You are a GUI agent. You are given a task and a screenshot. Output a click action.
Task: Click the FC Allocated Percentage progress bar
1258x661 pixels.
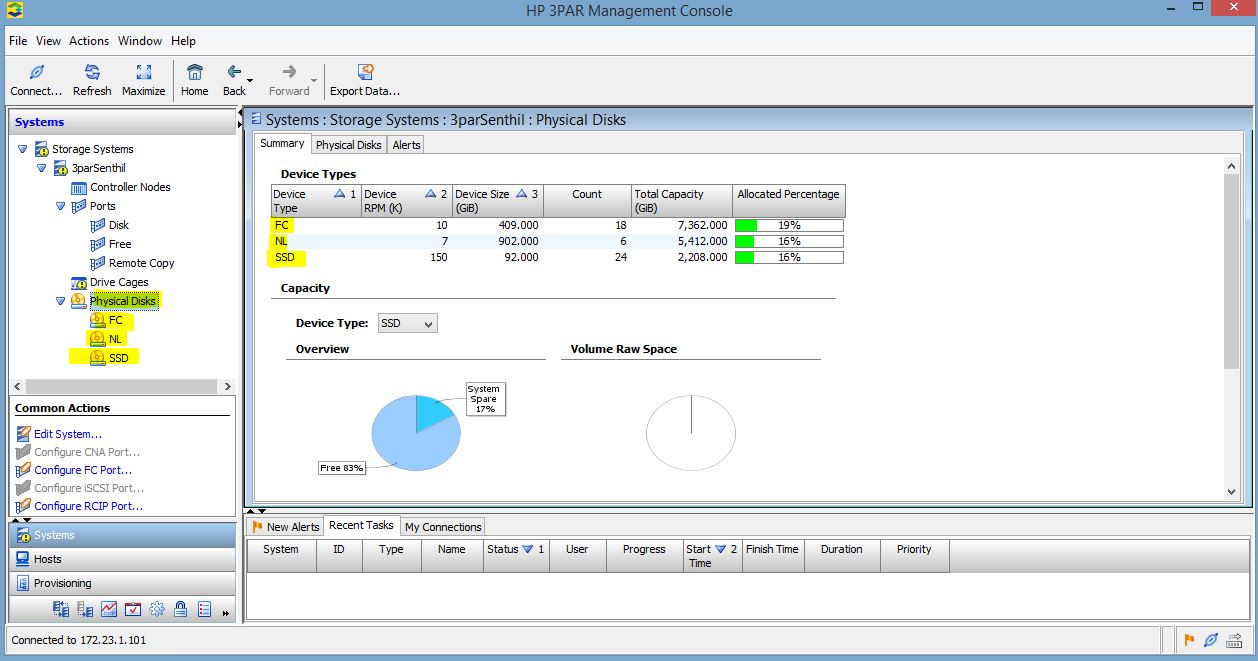pyautogui.click(x=788, y=225)
